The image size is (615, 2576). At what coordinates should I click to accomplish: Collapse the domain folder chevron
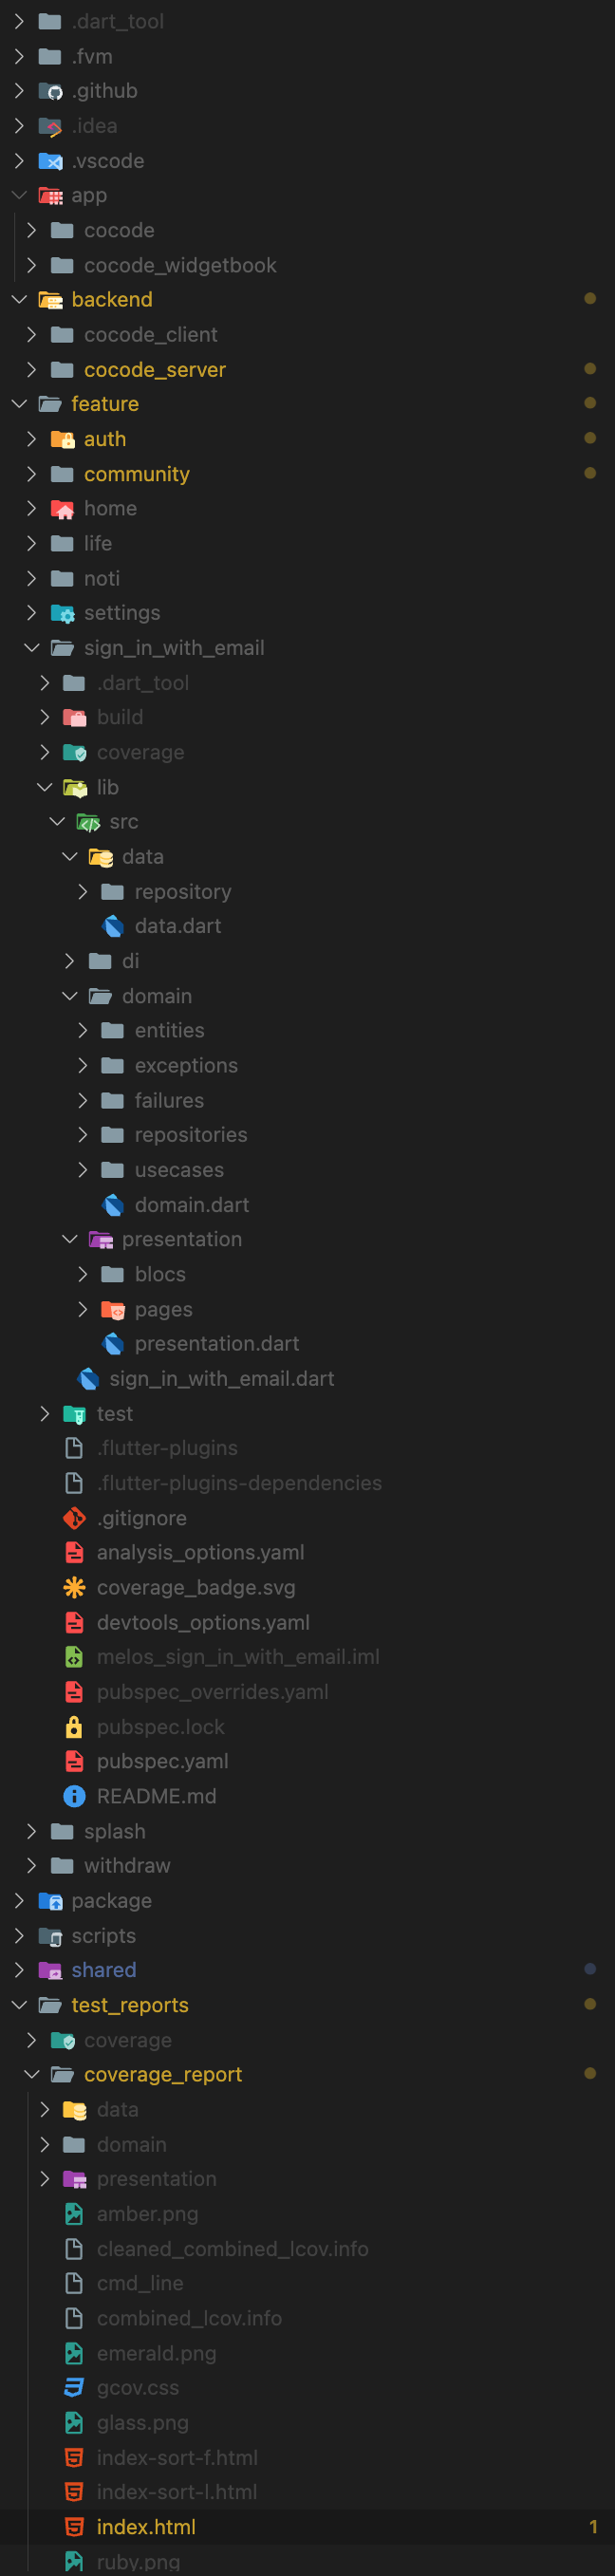pyautogui.click(x=69, y=996)
